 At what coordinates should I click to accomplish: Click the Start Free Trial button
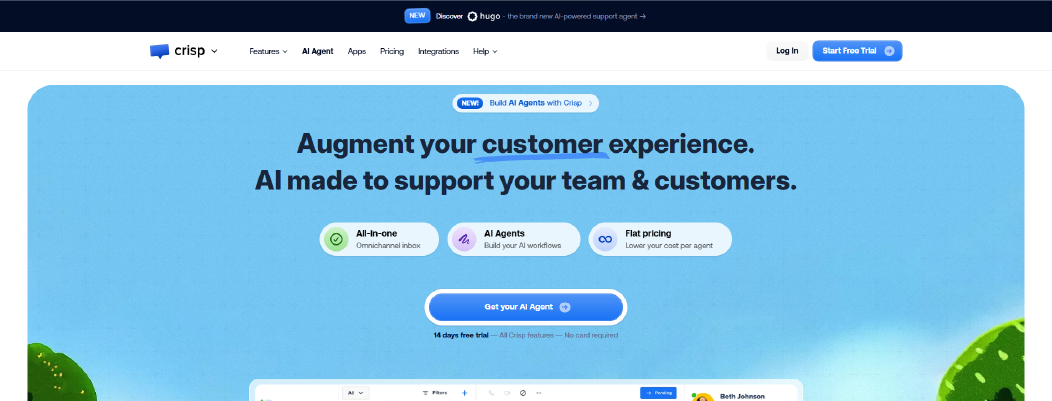857,51
